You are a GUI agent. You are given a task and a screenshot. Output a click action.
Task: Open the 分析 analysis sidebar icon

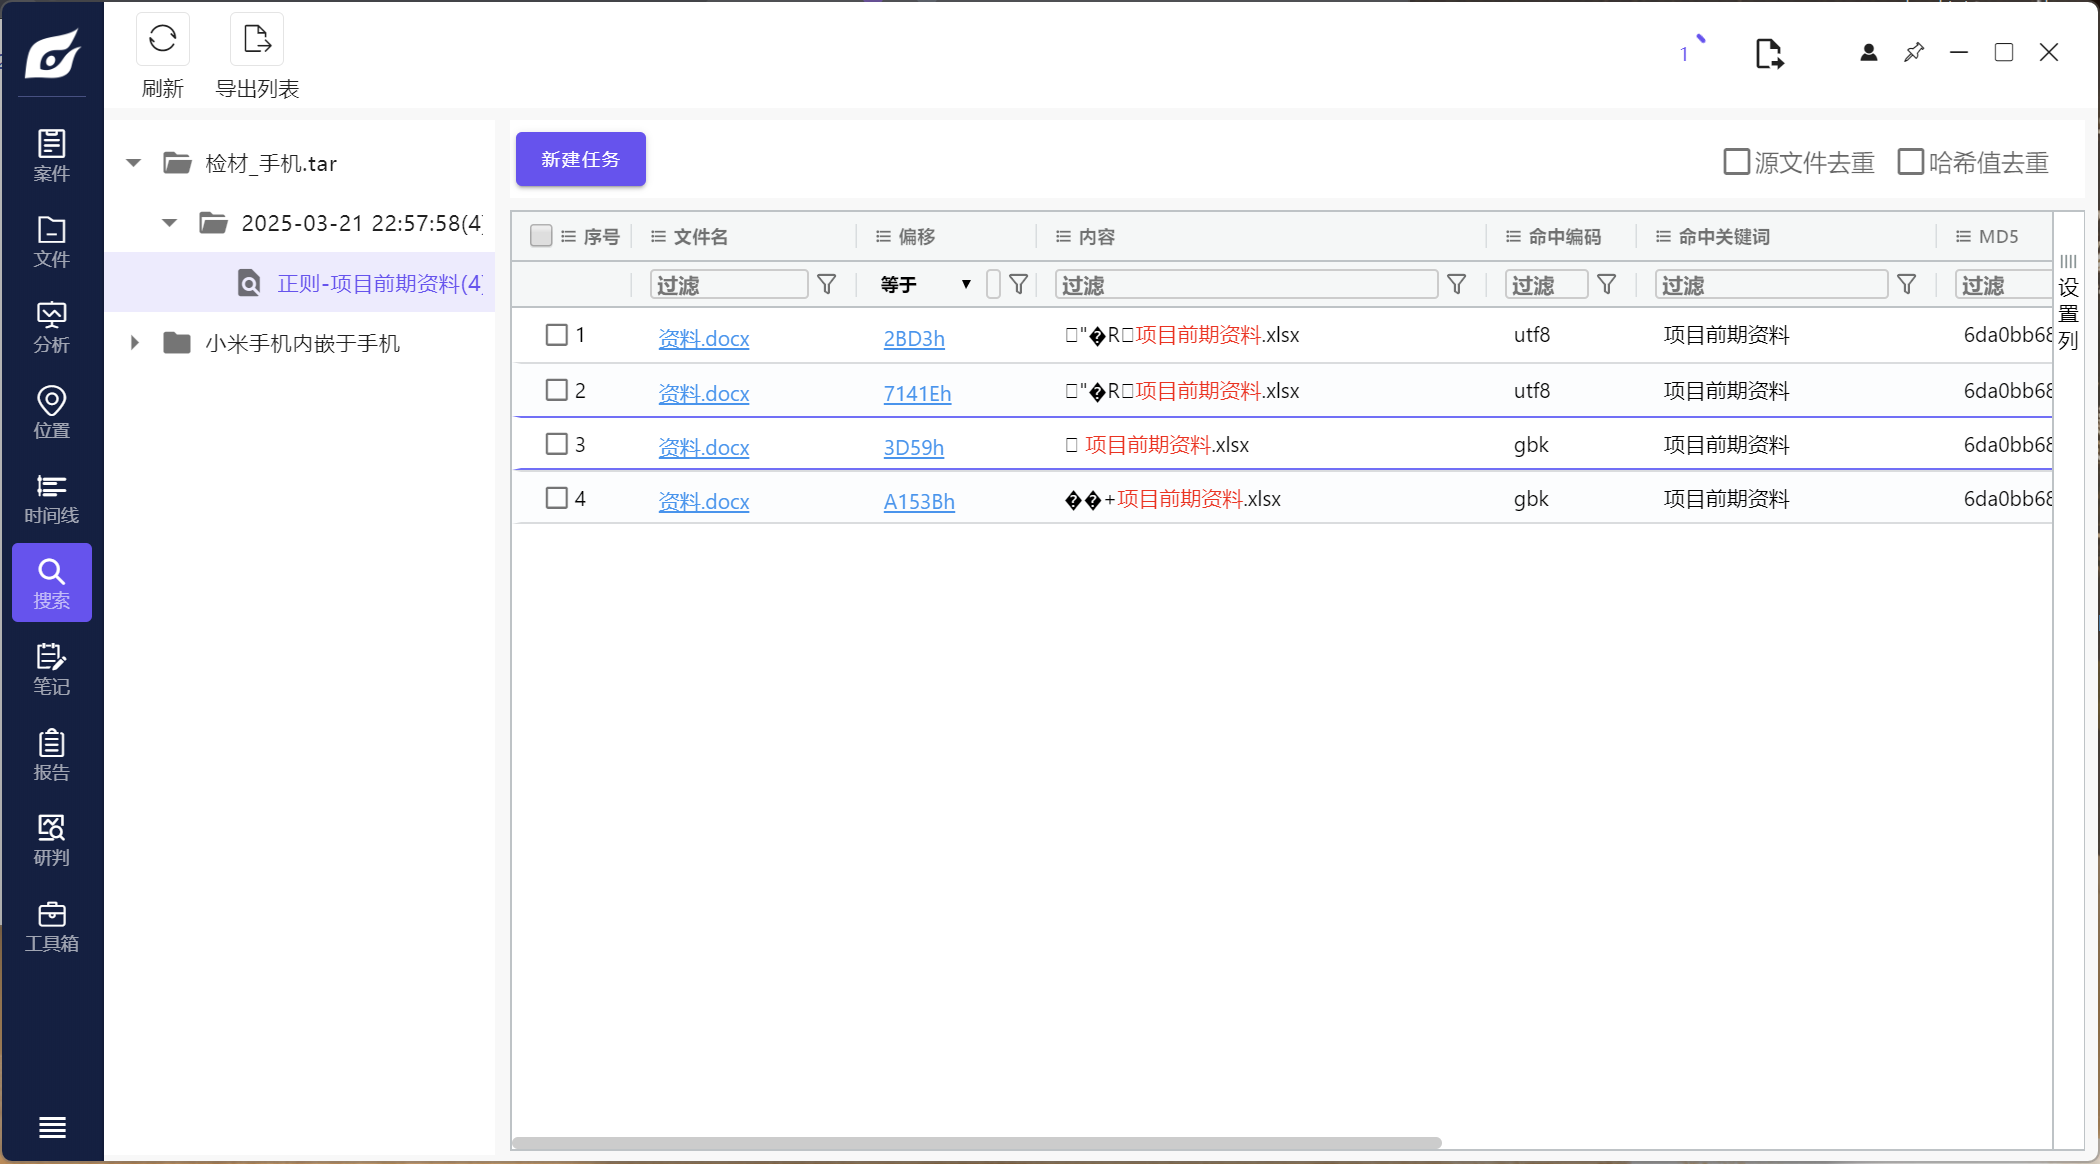(51, 327)
